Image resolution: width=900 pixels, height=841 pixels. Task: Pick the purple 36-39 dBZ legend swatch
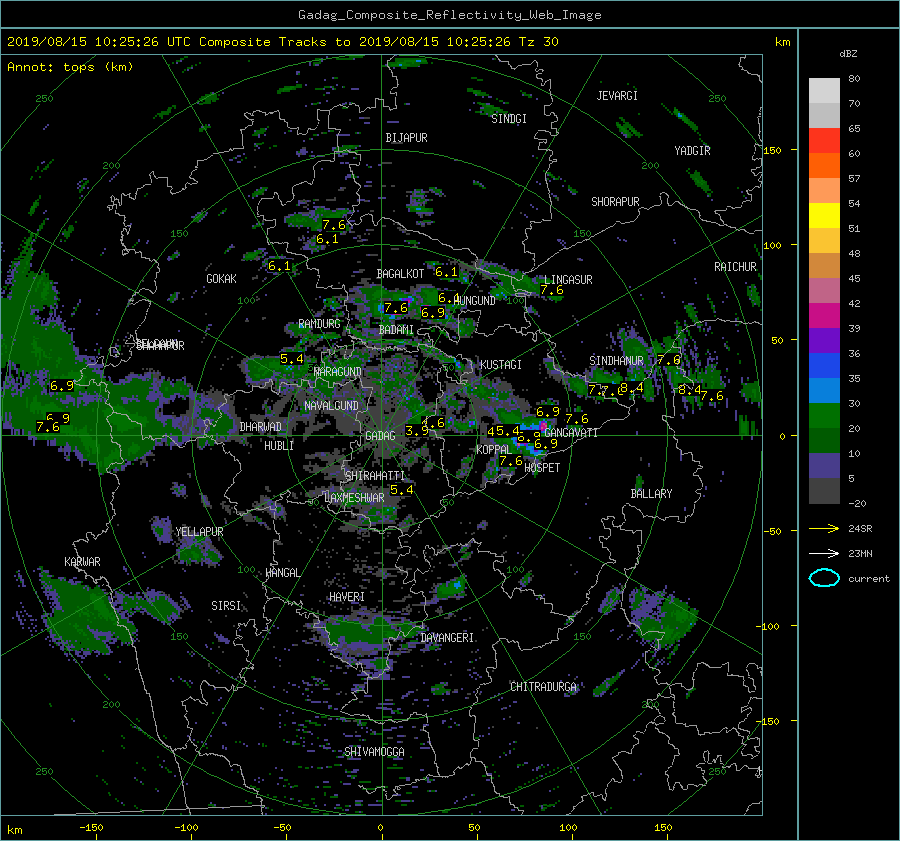tap(824, 341)
